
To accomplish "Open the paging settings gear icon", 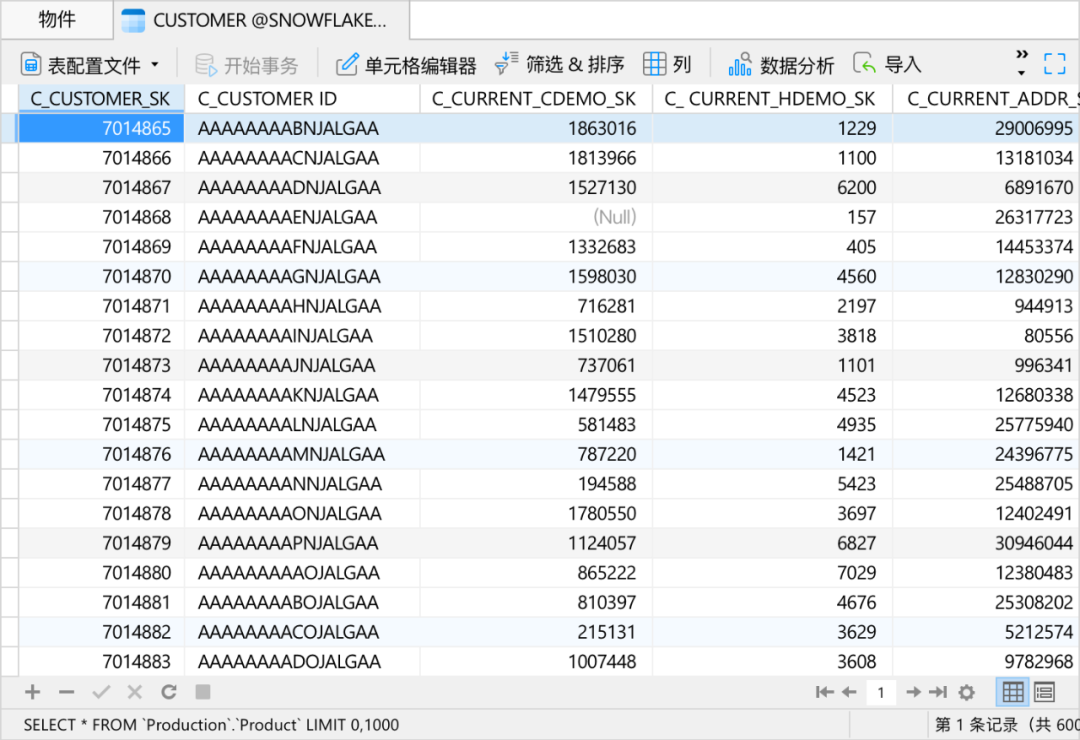I will point(967,692).
